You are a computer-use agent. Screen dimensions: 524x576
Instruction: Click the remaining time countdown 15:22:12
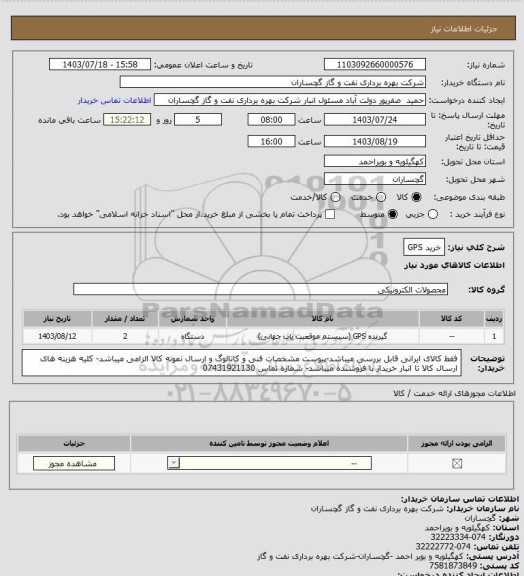127,120
